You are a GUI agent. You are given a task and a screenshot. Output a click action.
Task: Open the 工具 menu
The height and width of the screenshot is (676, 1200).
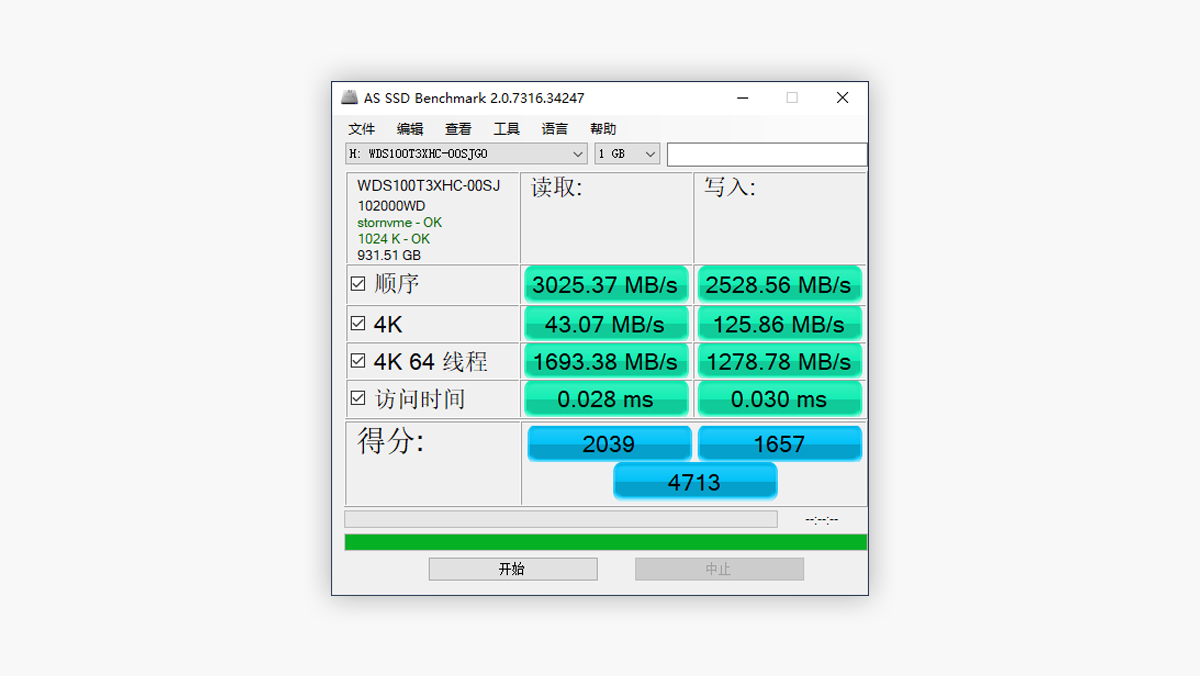click(506, 129)
